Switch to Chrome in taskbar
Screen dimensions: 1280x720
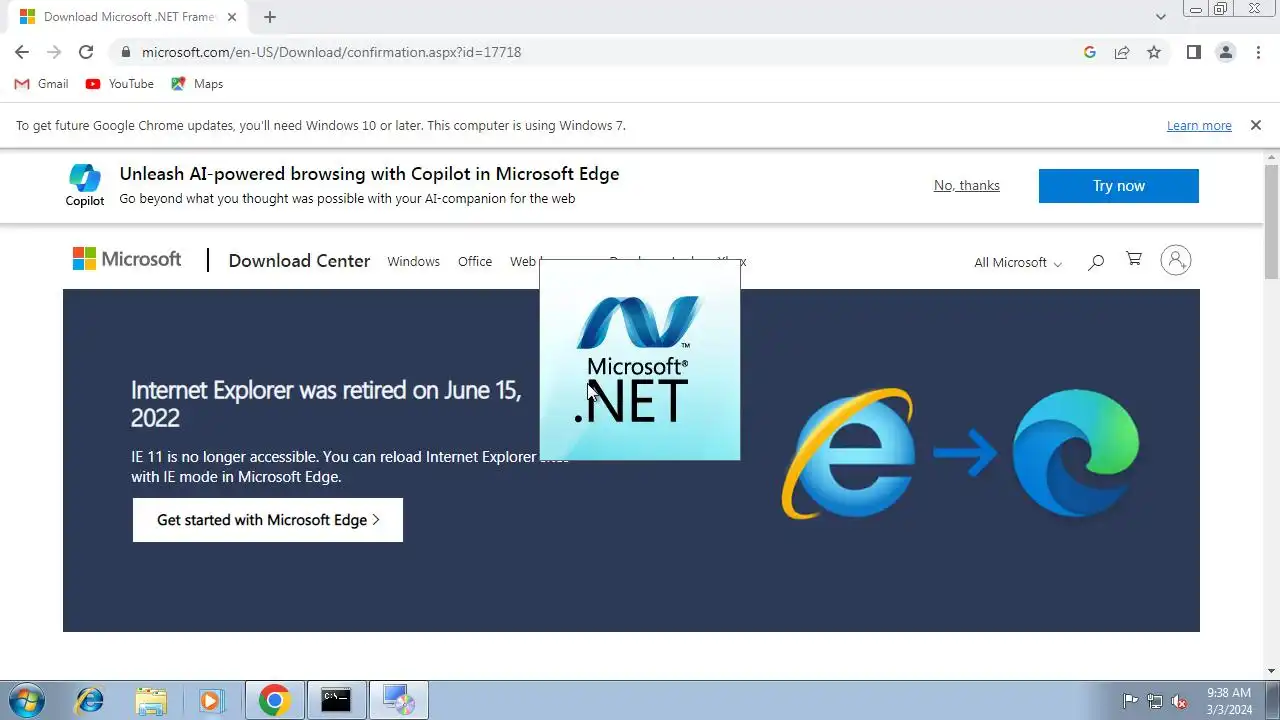pyautogui.click(x=274, y=700)
